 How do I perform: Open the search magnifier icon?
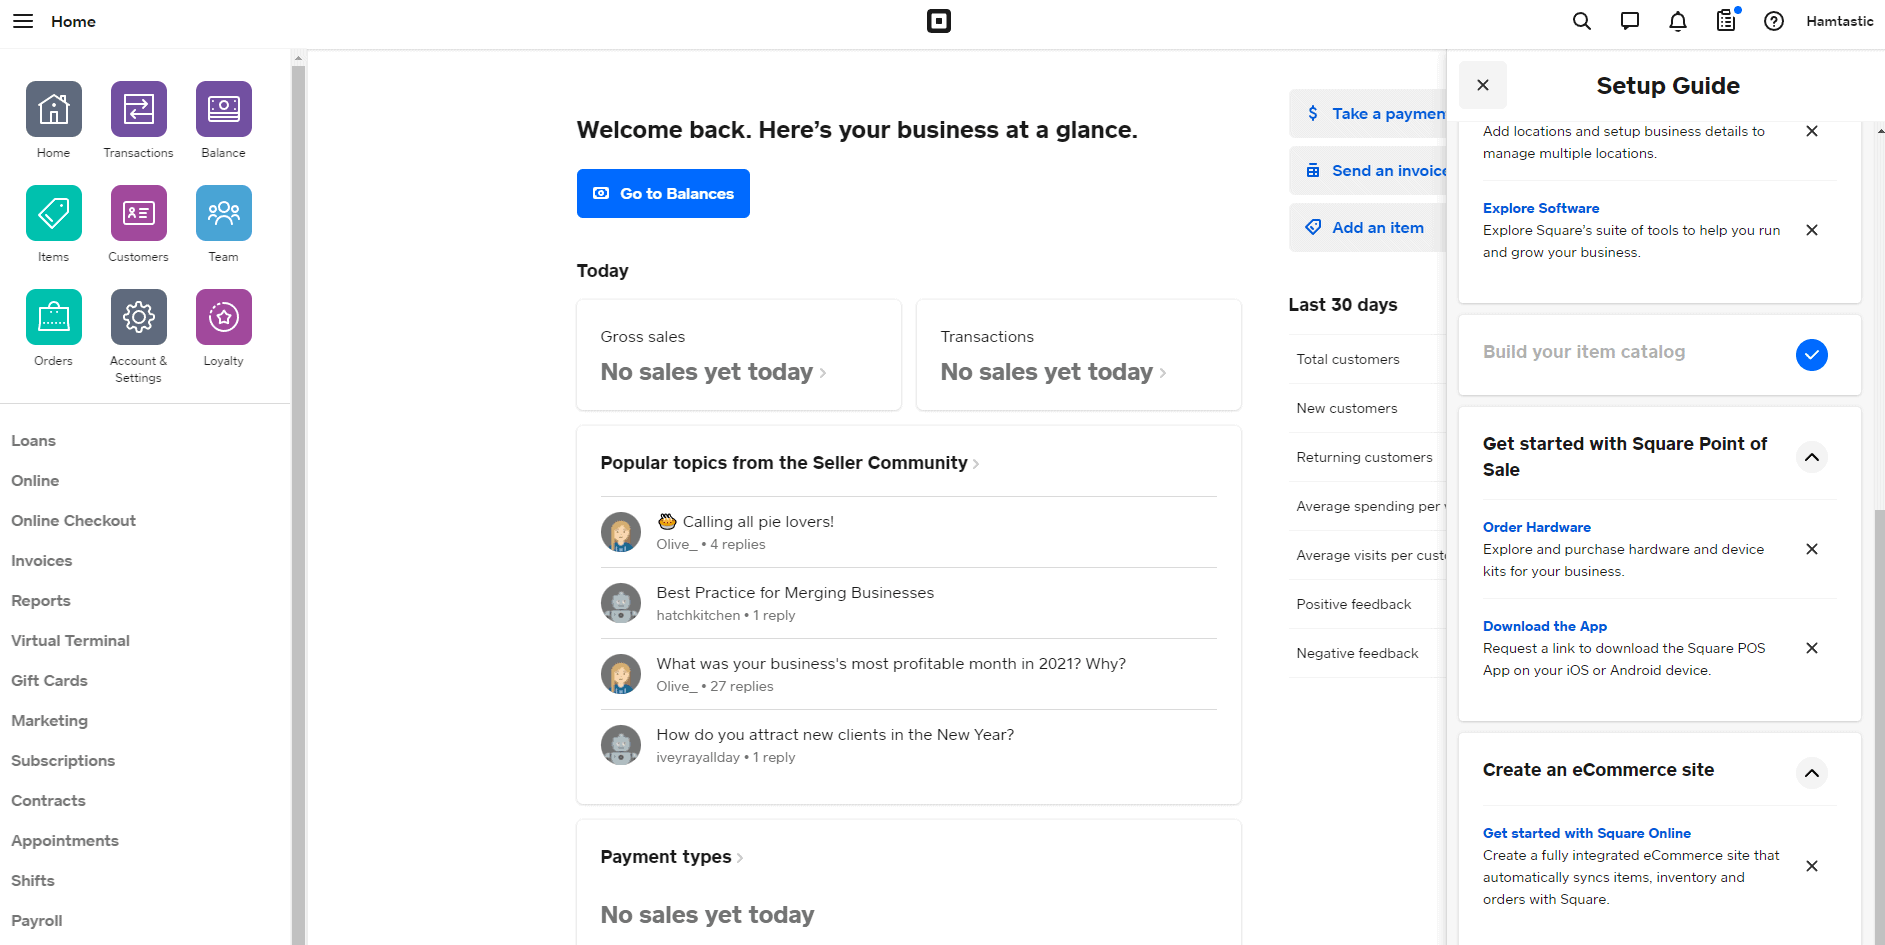pyautogui.click(x=1581, y=20)
